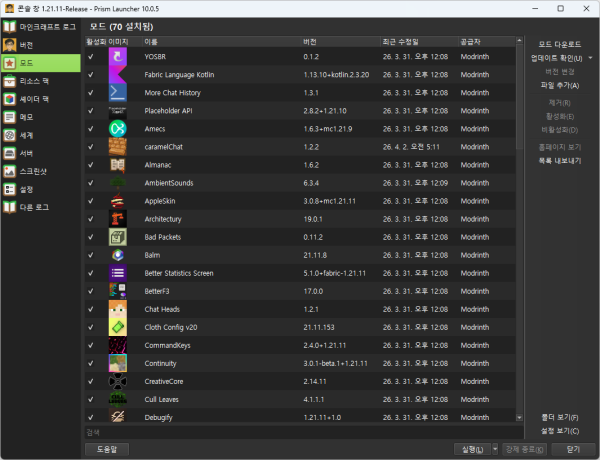Image resolution: width=600 pixels, height=460 pixels.
Task: Click the mod list scrollbar up arrow
Action: (519, 40)
